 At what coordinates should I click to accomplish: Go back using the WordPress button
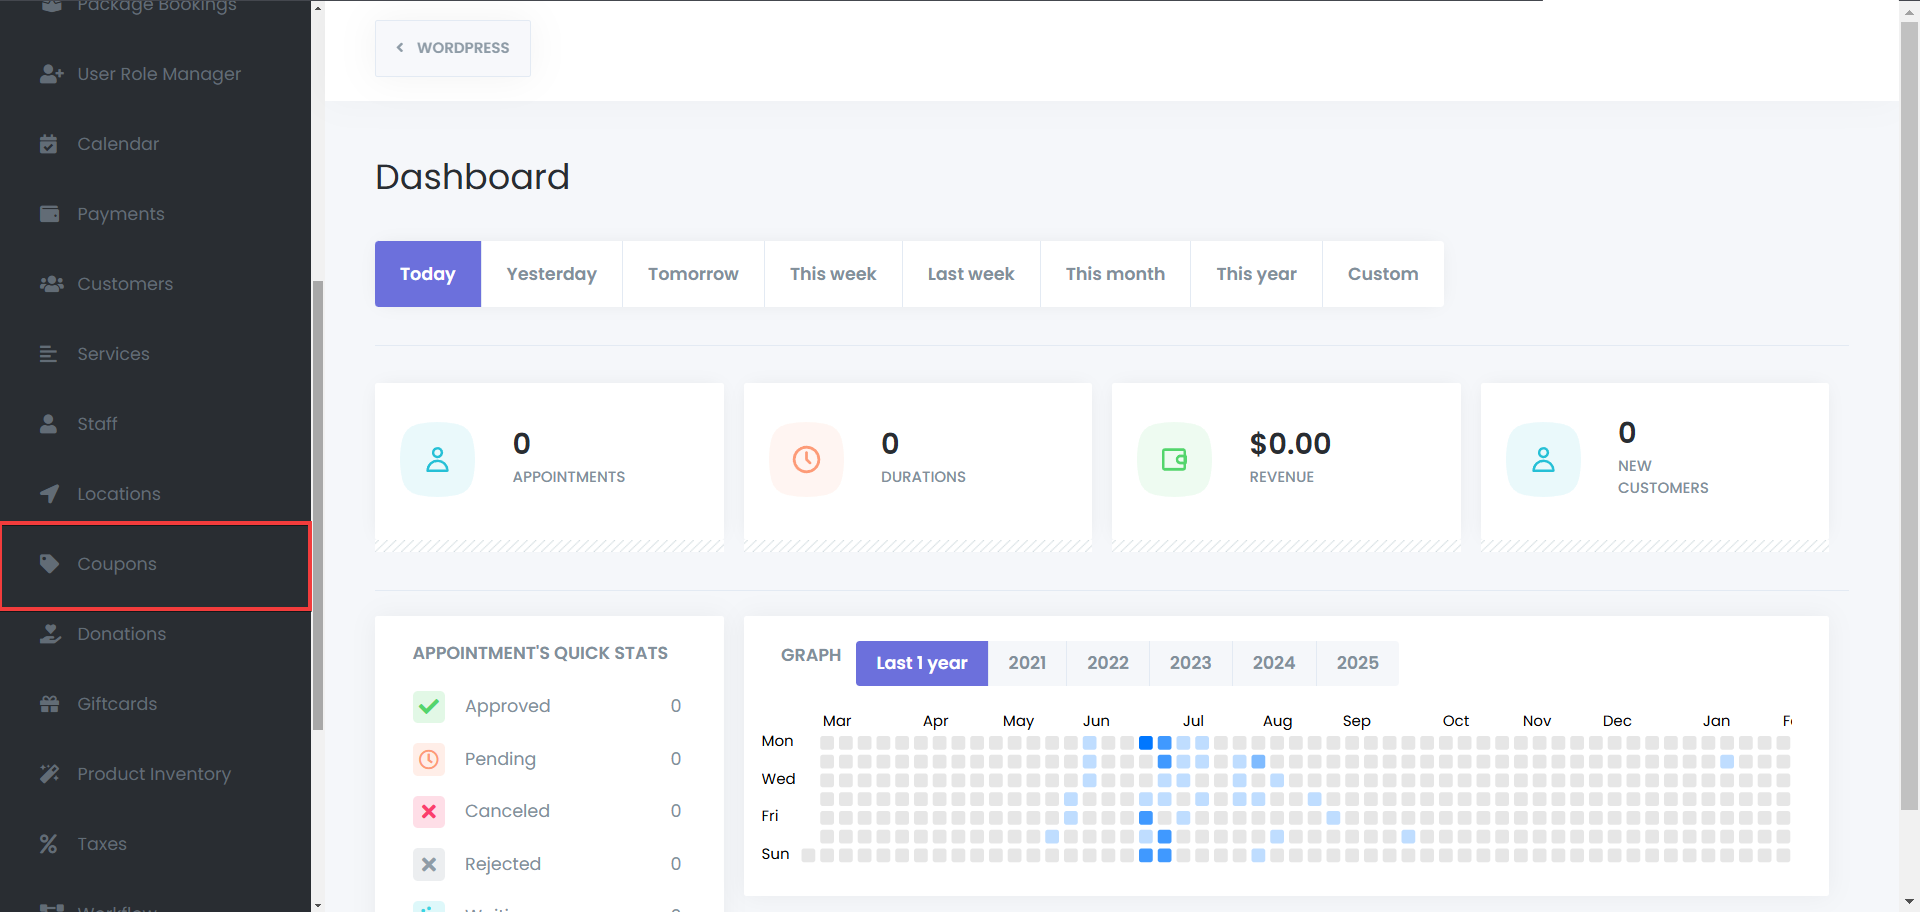pyautogui.click(x=452, y=48)
